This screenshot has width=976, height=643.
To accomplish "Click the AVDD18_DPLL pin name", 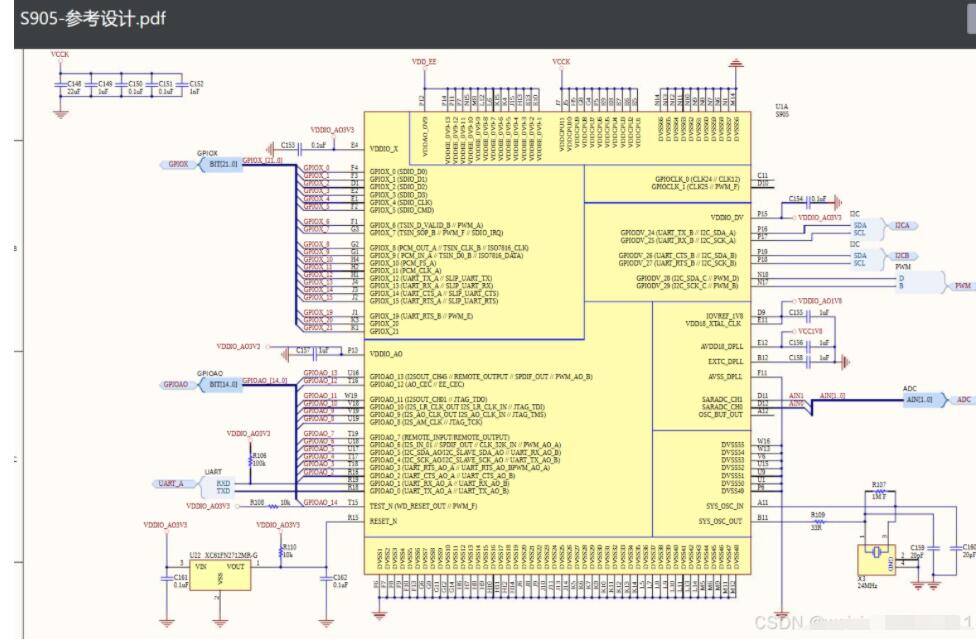I will [722, 347].
